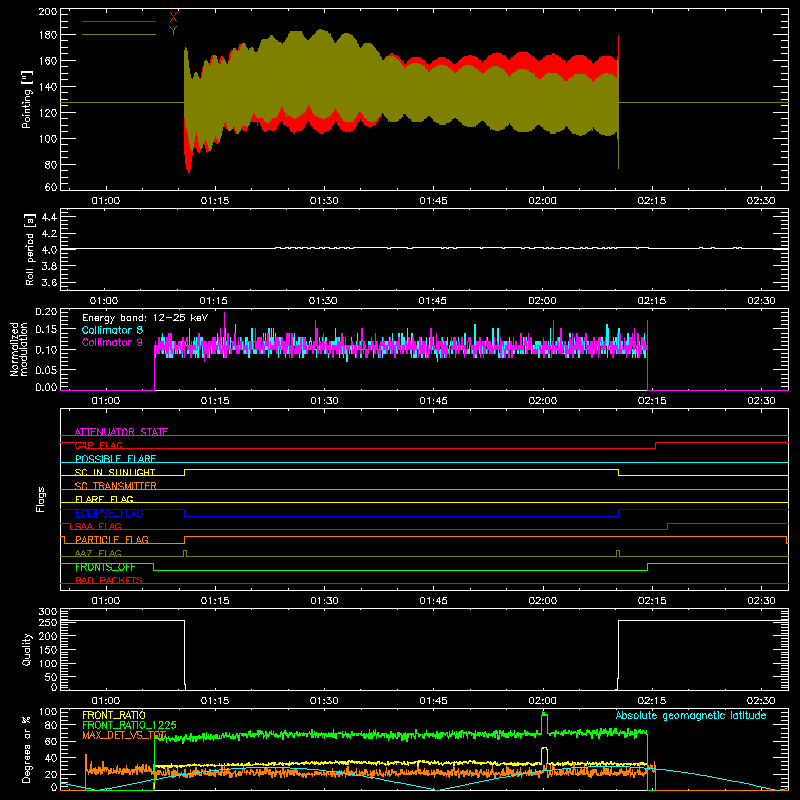Click the 01:45 time tick under modulation plot
800x800 pixels.
click(x=433, y=401)
